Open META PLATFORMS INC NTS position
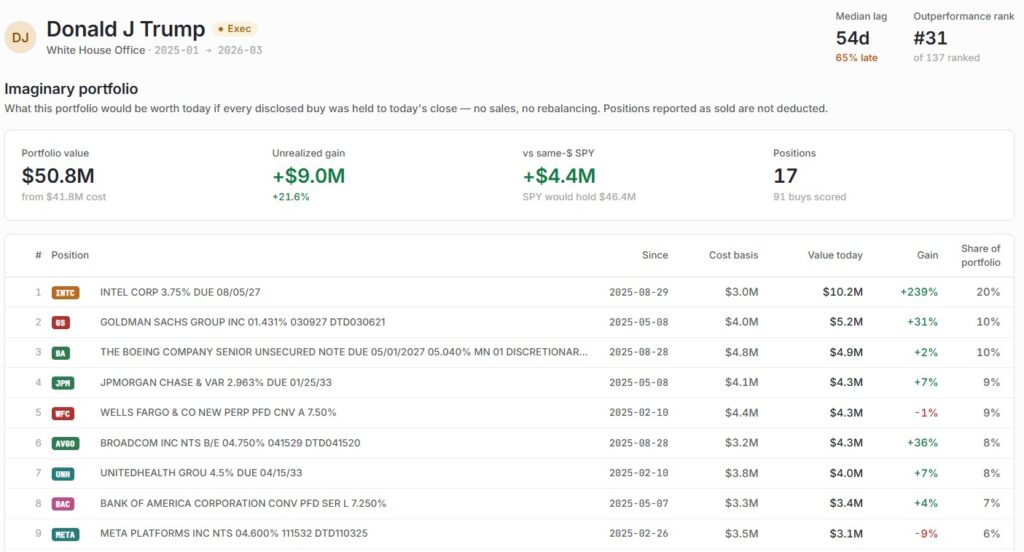The width and height of the screenshot is (1024, 552). 509,534
